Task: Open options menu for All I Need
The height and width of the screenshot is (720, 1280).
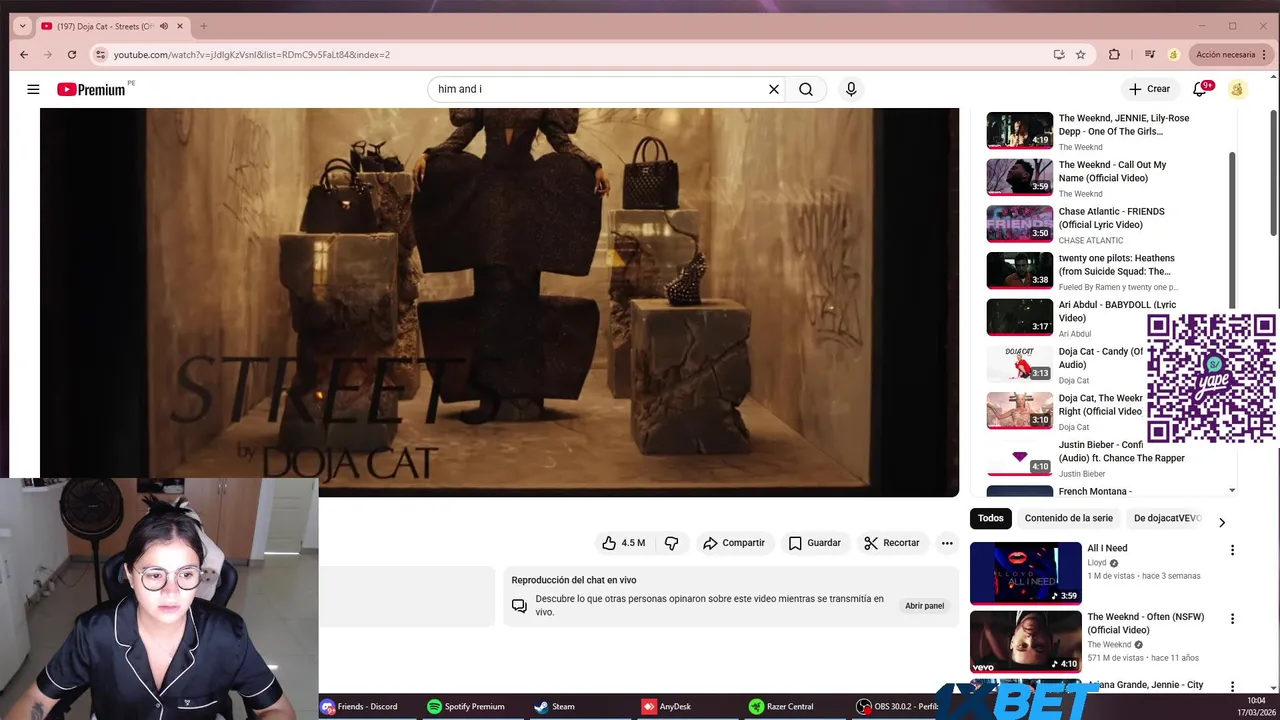Action: click(x=1232, y=550)
